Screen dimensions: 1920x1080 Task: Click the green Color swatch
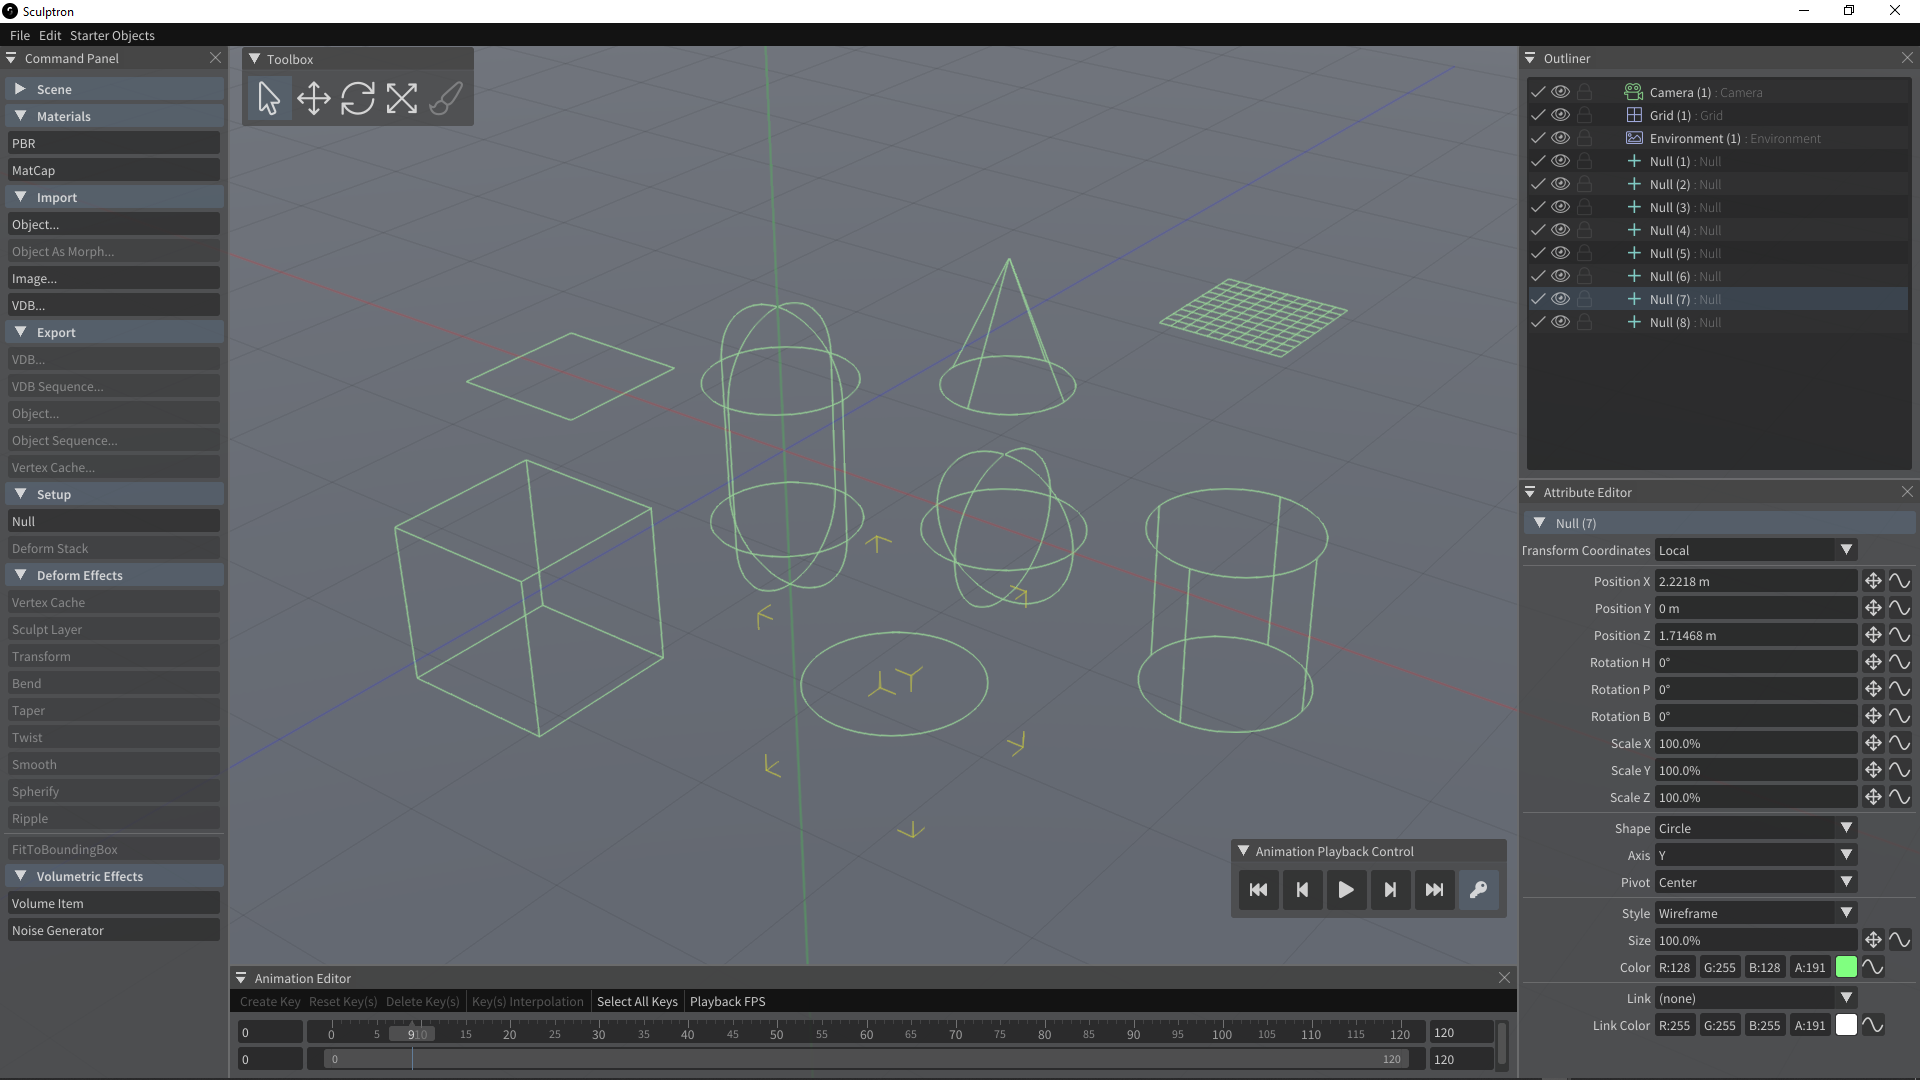pos(1846,967)
